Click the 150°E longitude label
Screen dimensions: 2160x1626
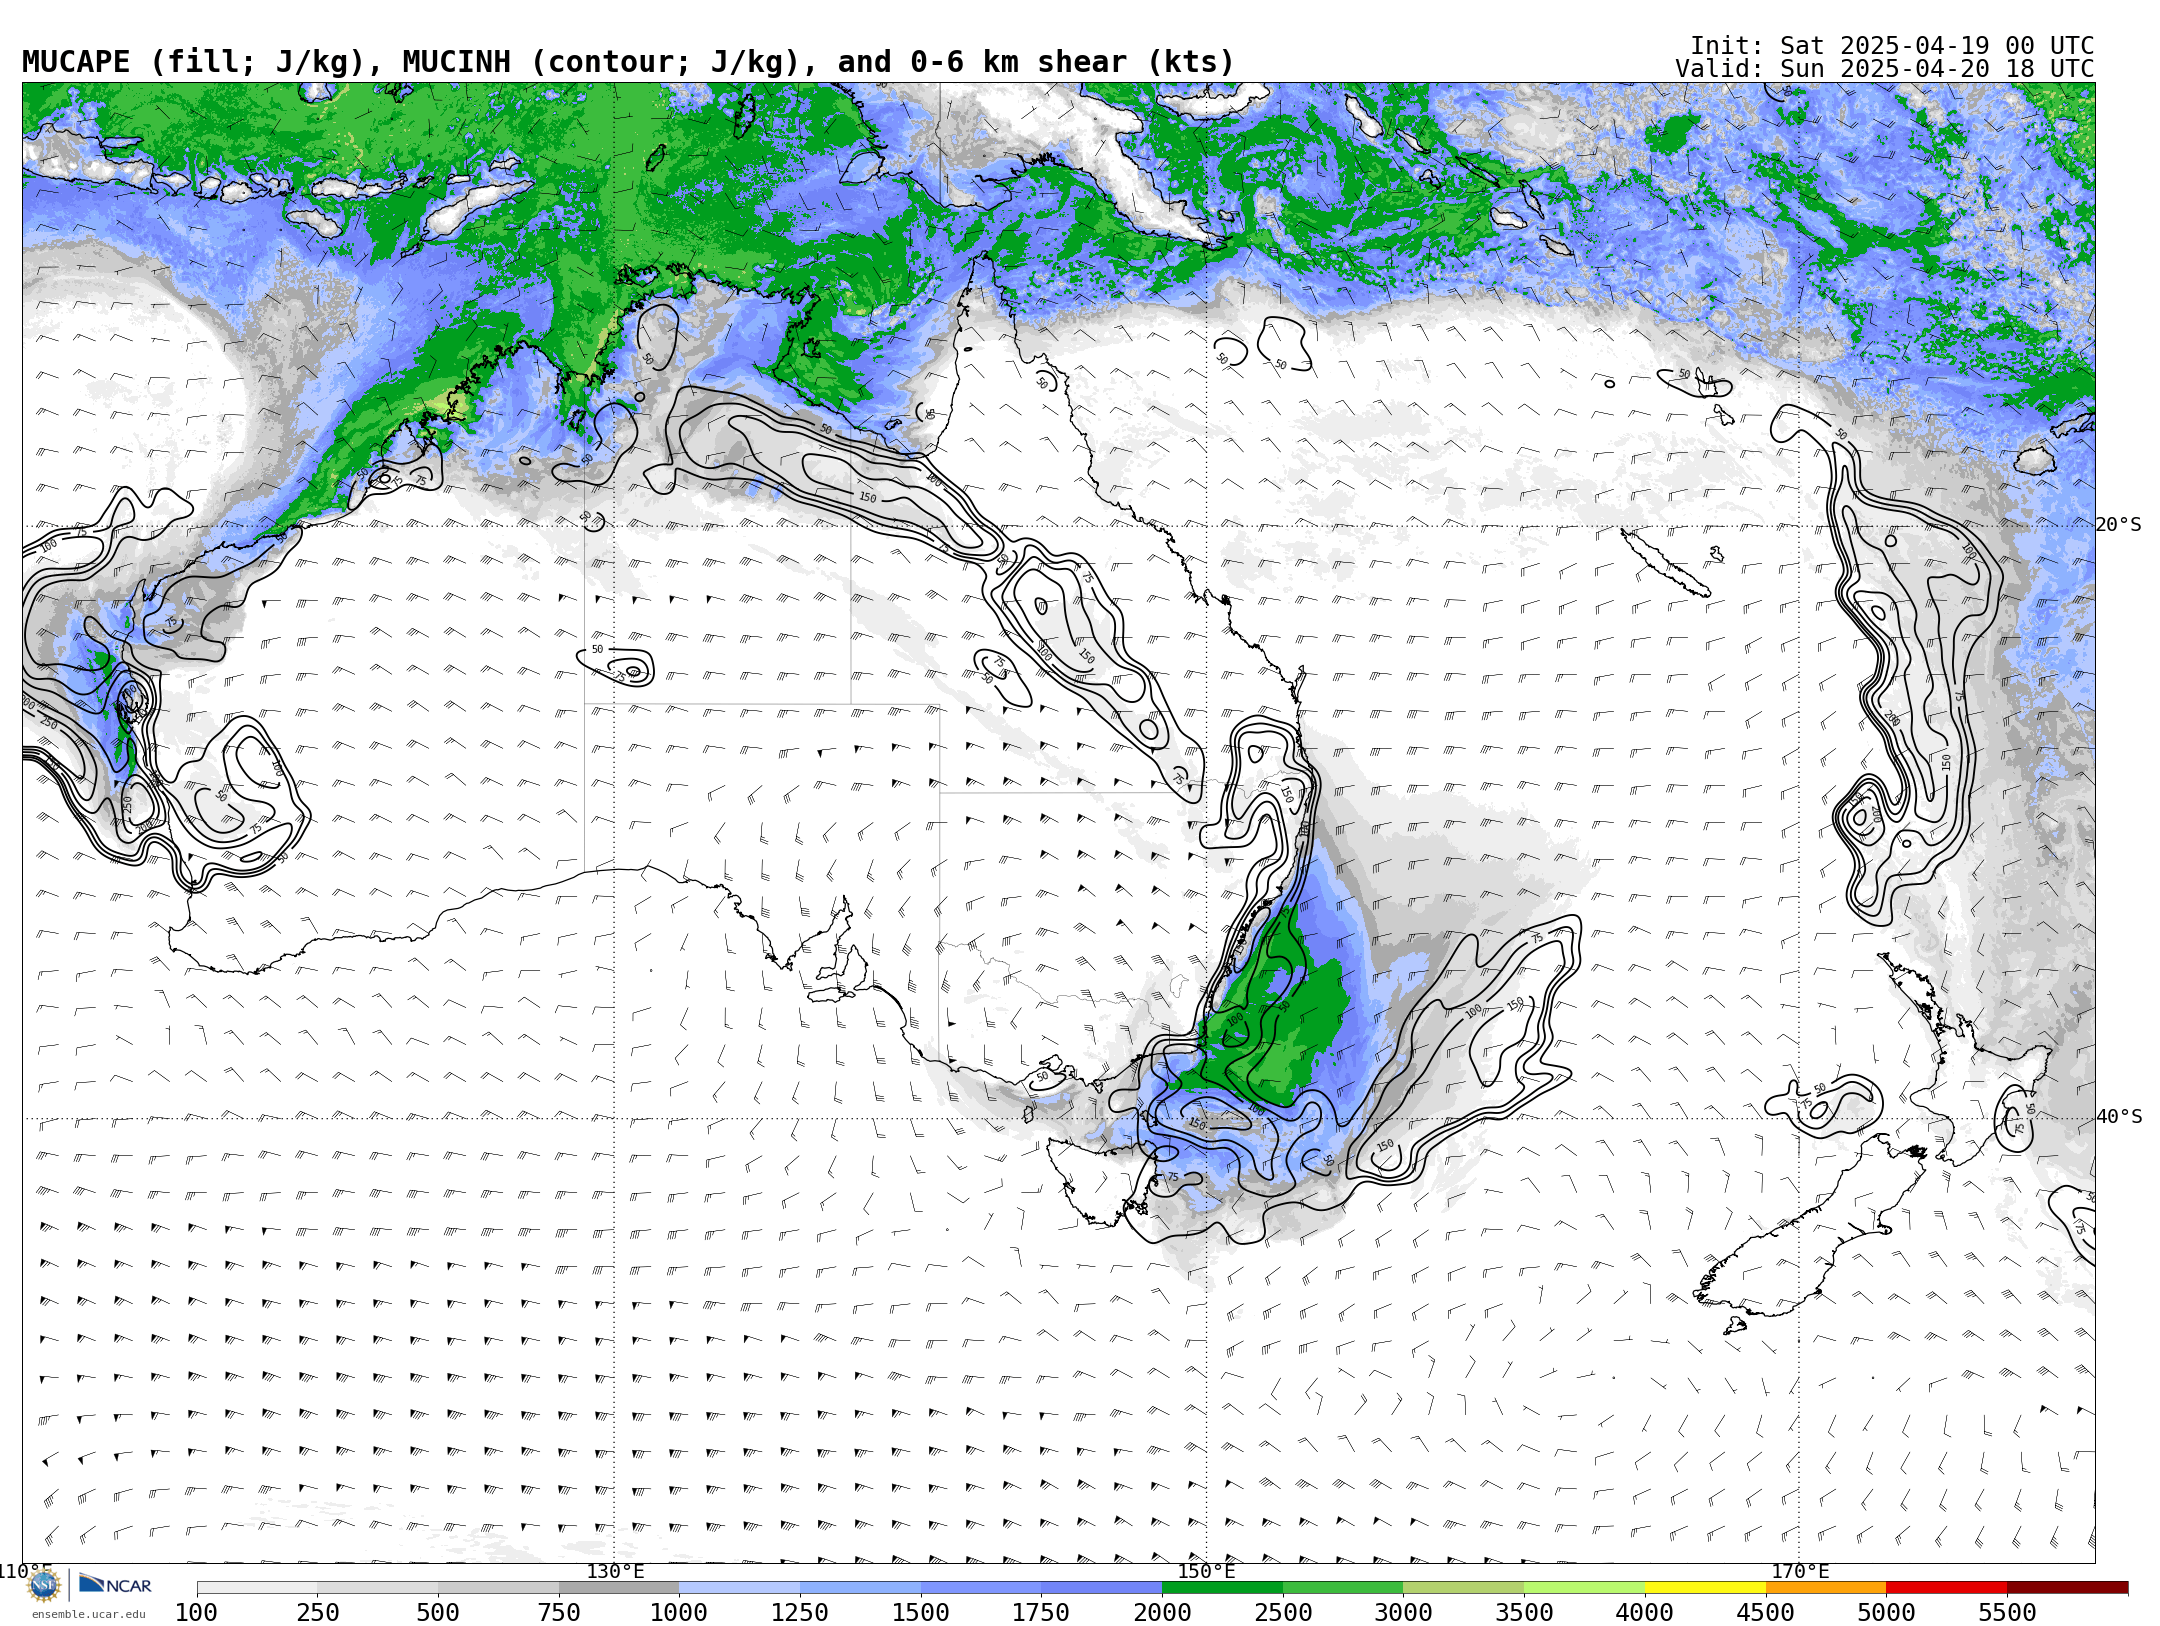click(1206, 1571)
